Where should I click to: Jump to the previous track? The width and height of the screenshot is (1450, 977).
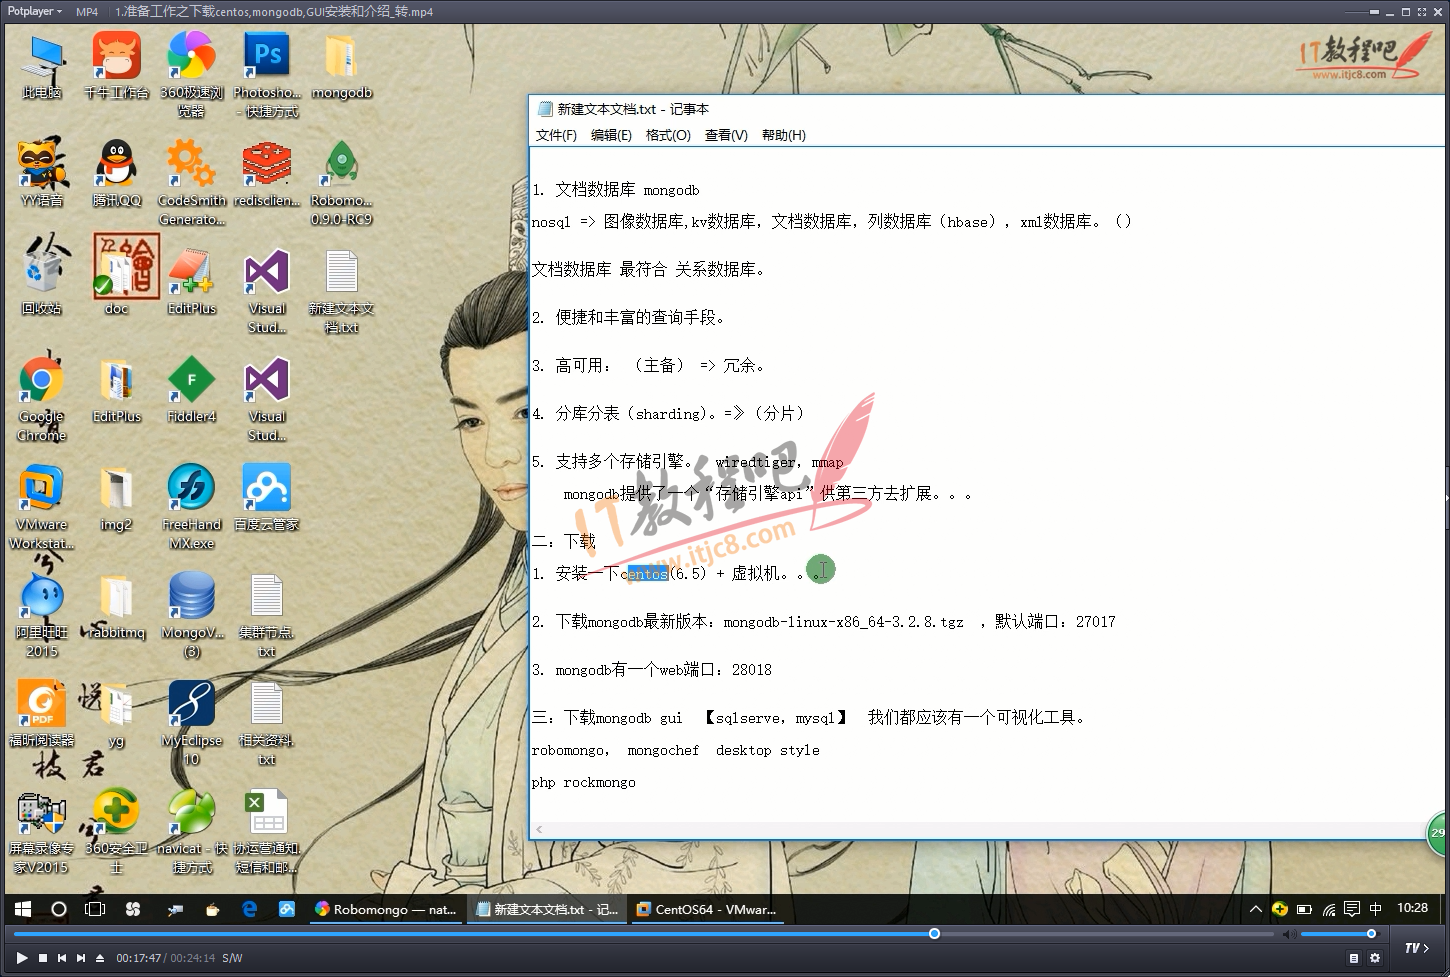point(62,958)
